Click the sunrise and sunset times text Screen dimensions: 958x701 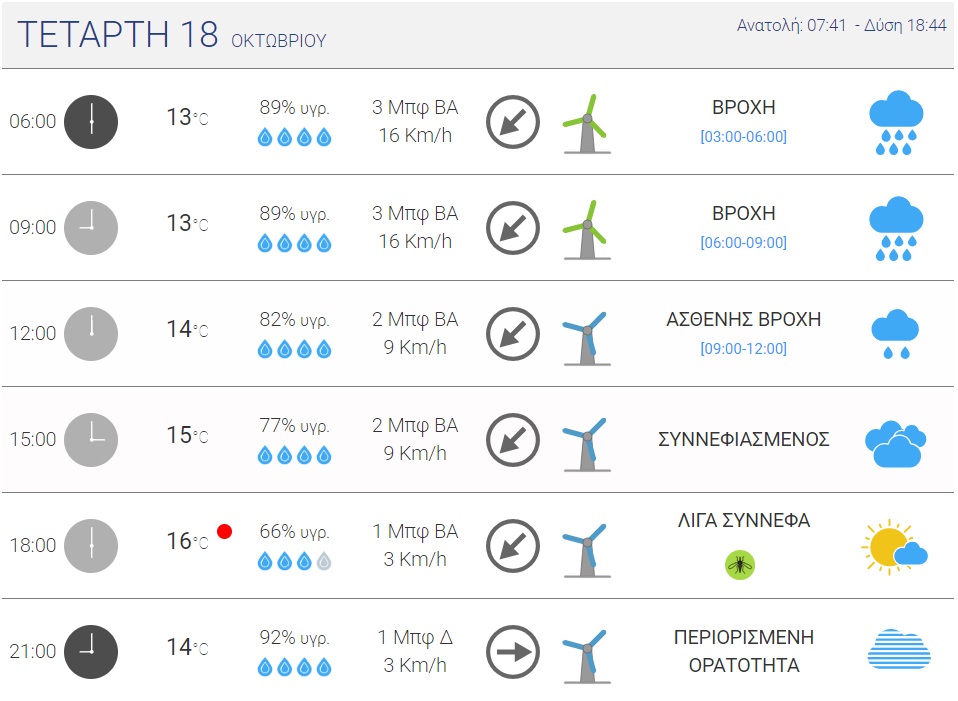tap(841, 25)
